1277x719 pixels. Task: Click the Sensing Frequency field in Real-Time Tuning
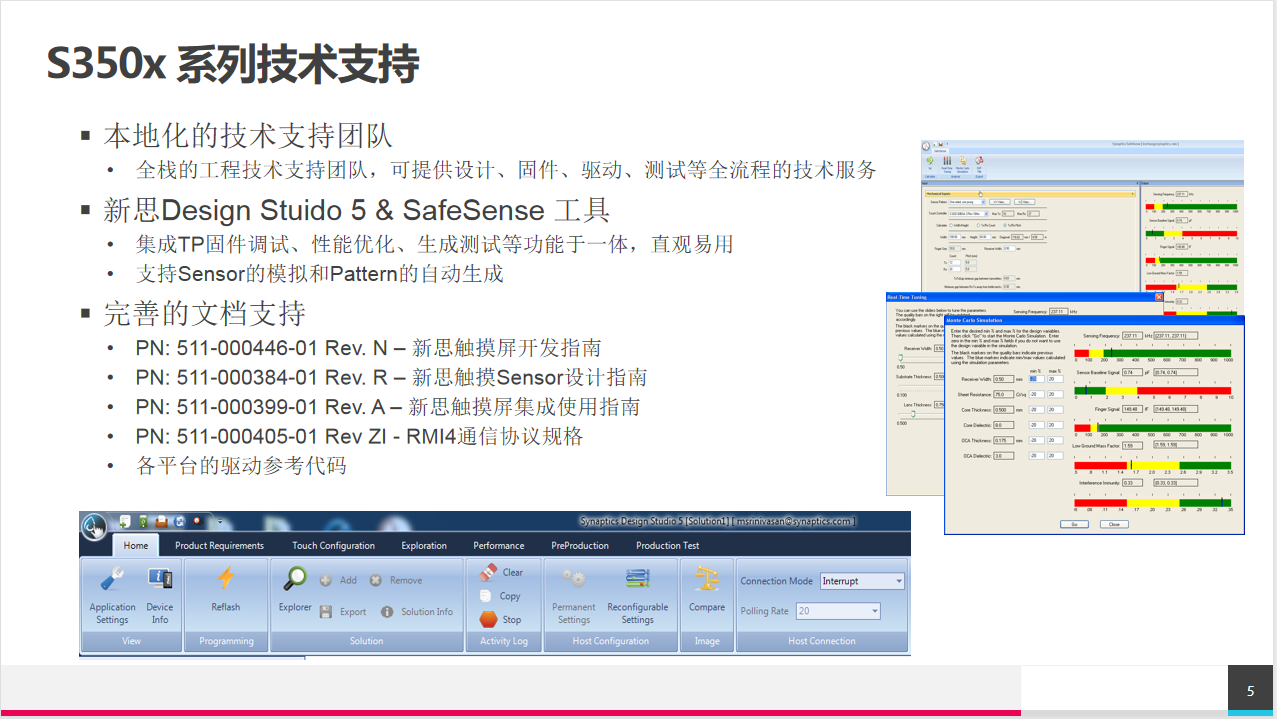[1059, 311]
